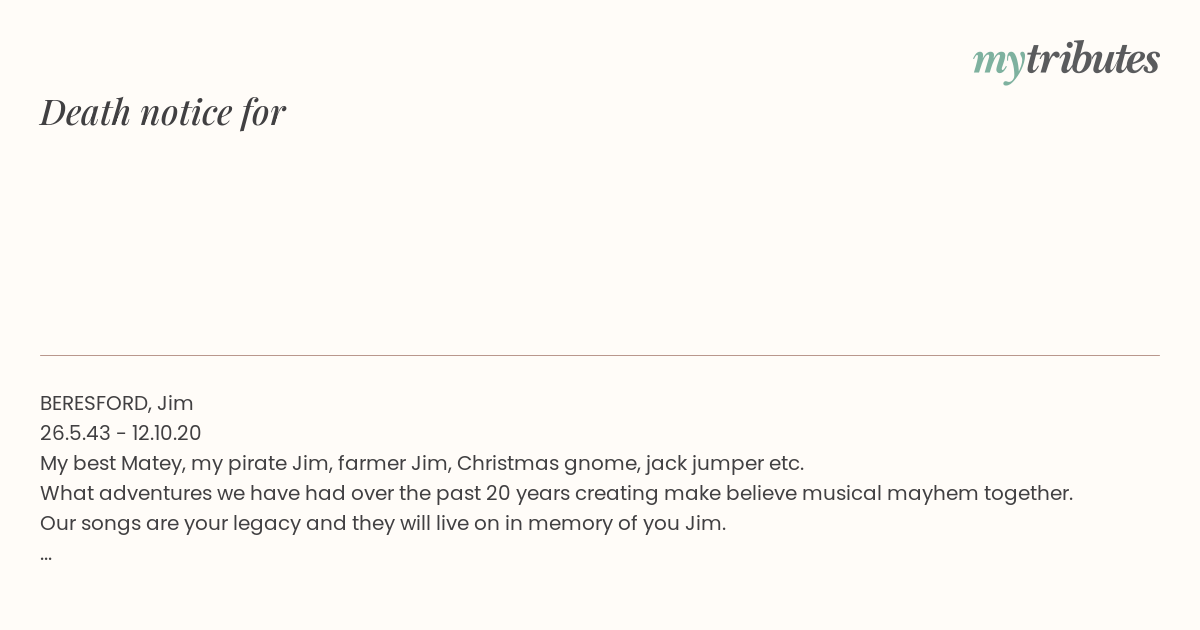Click the mytributes logo
1200x630 pixels.
pyautogui.click(x=1066, y=61)
